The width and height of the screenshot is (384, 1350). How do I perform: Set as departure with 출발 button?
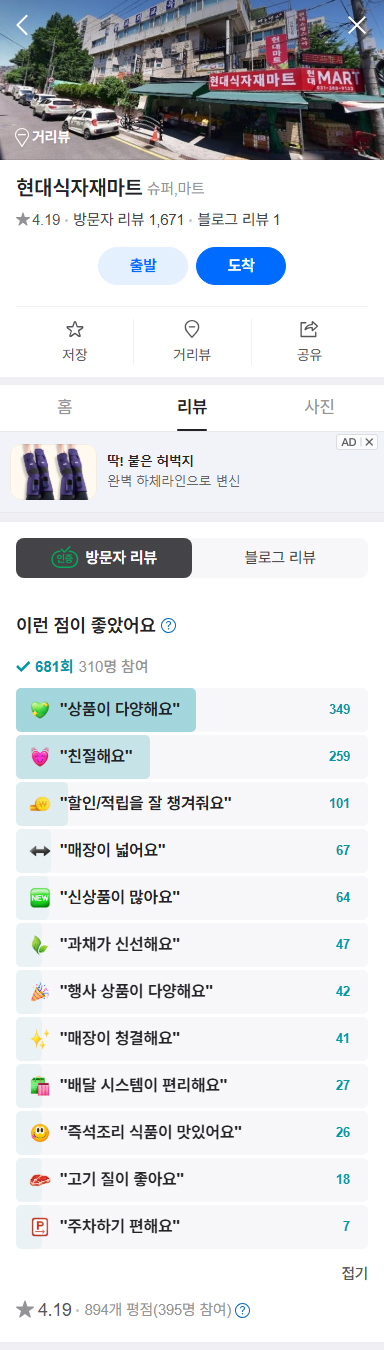143,266
